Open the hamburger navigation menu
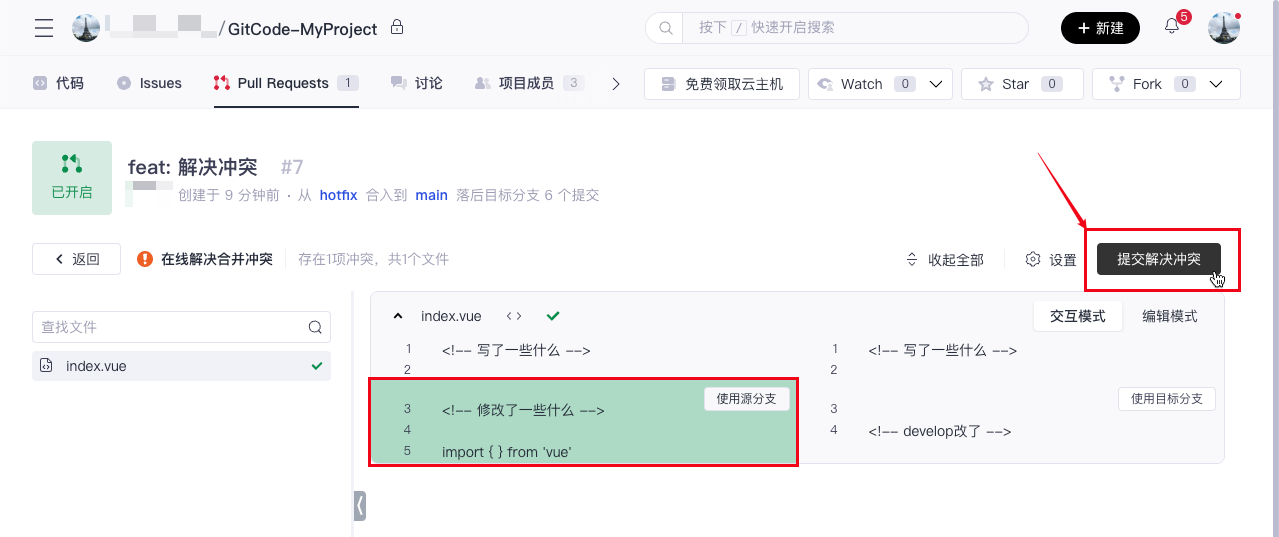The height and width of the screenshot is (537, 1279). point(44,28)
